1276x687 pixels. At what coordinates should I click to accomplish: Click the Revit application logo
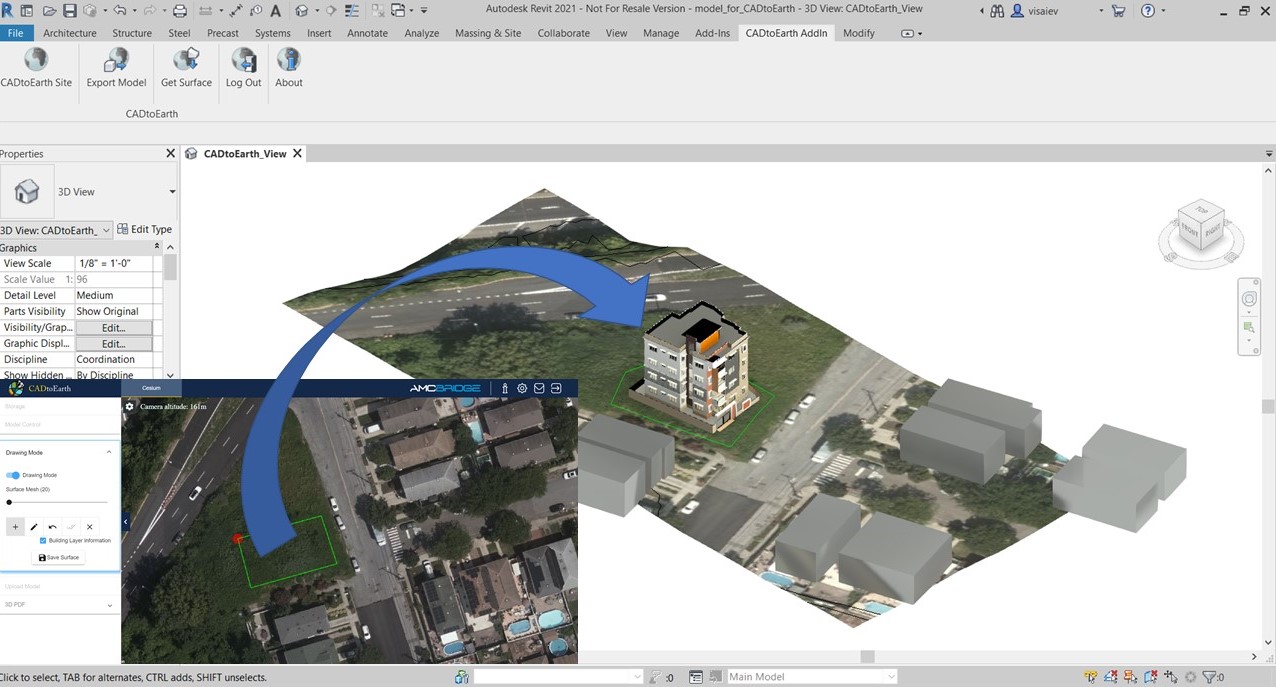click(x=8, y=11)
